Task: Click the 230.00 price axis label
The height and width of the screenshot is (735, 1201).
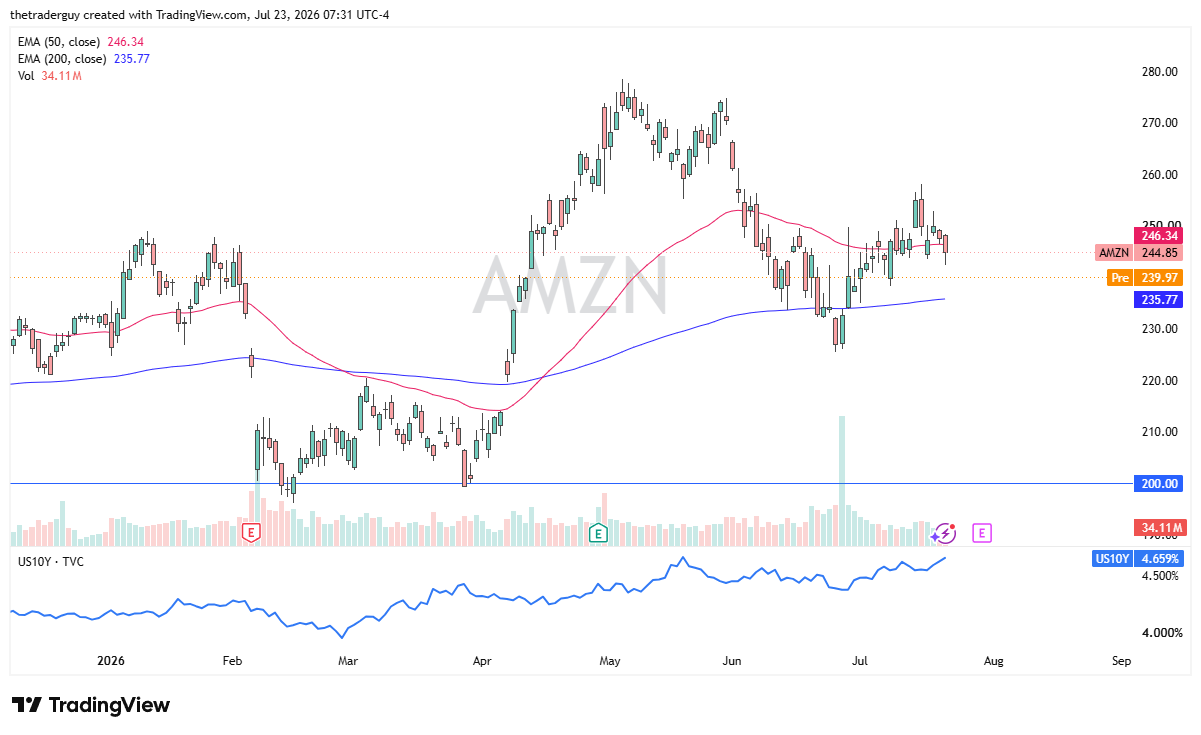Action: pos(1158,329)
